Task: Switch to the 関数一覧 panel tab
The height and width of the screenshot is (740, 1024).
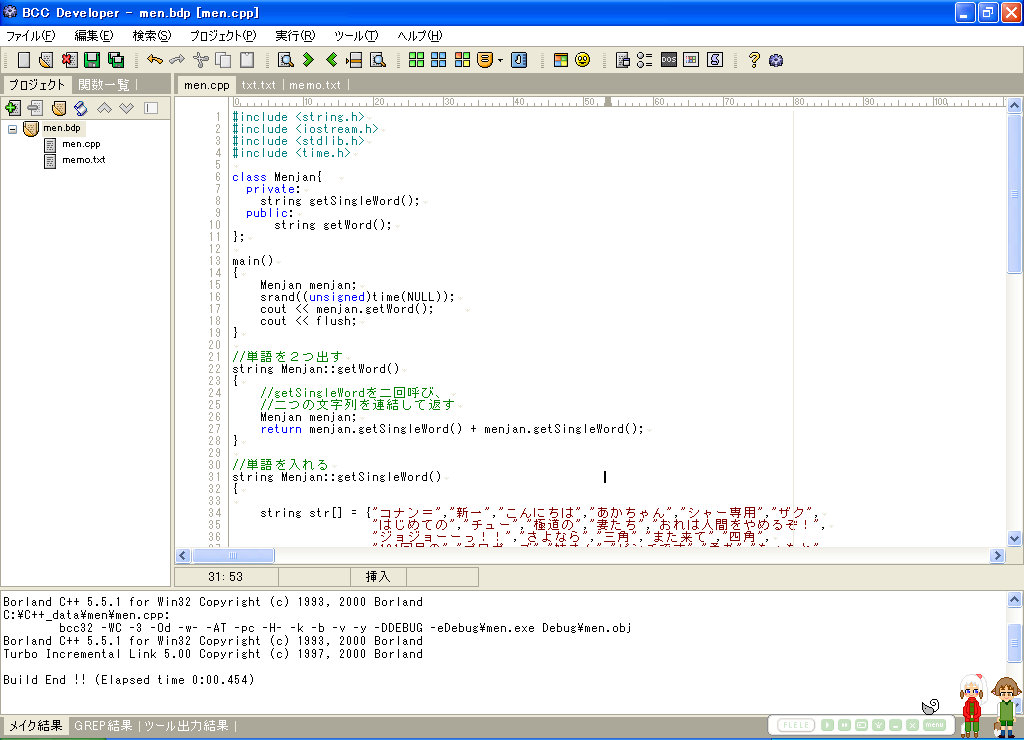Action: pos(104,85)
